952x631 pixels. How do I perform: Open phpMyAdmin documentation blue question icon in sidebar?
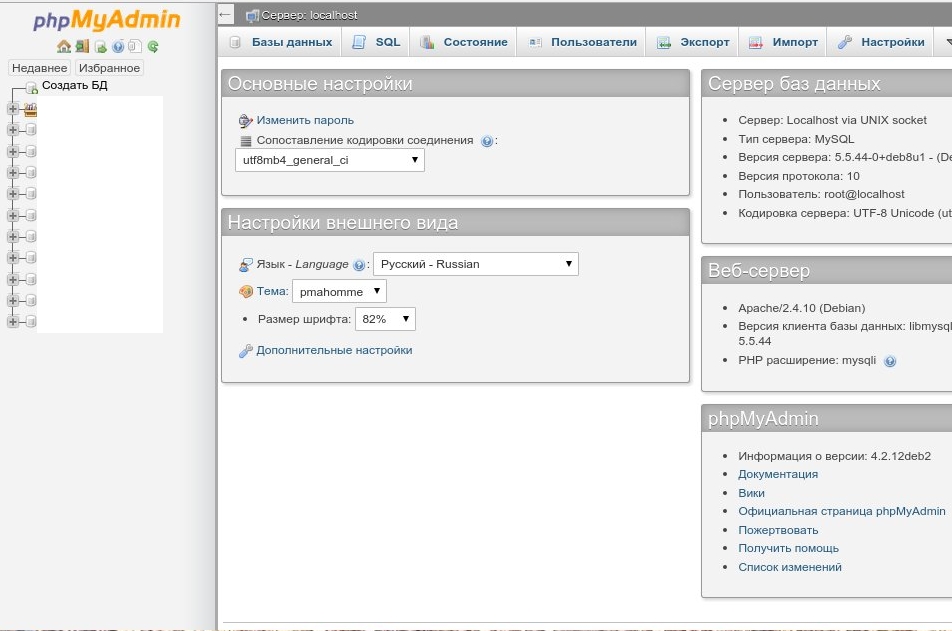[118, 46]
